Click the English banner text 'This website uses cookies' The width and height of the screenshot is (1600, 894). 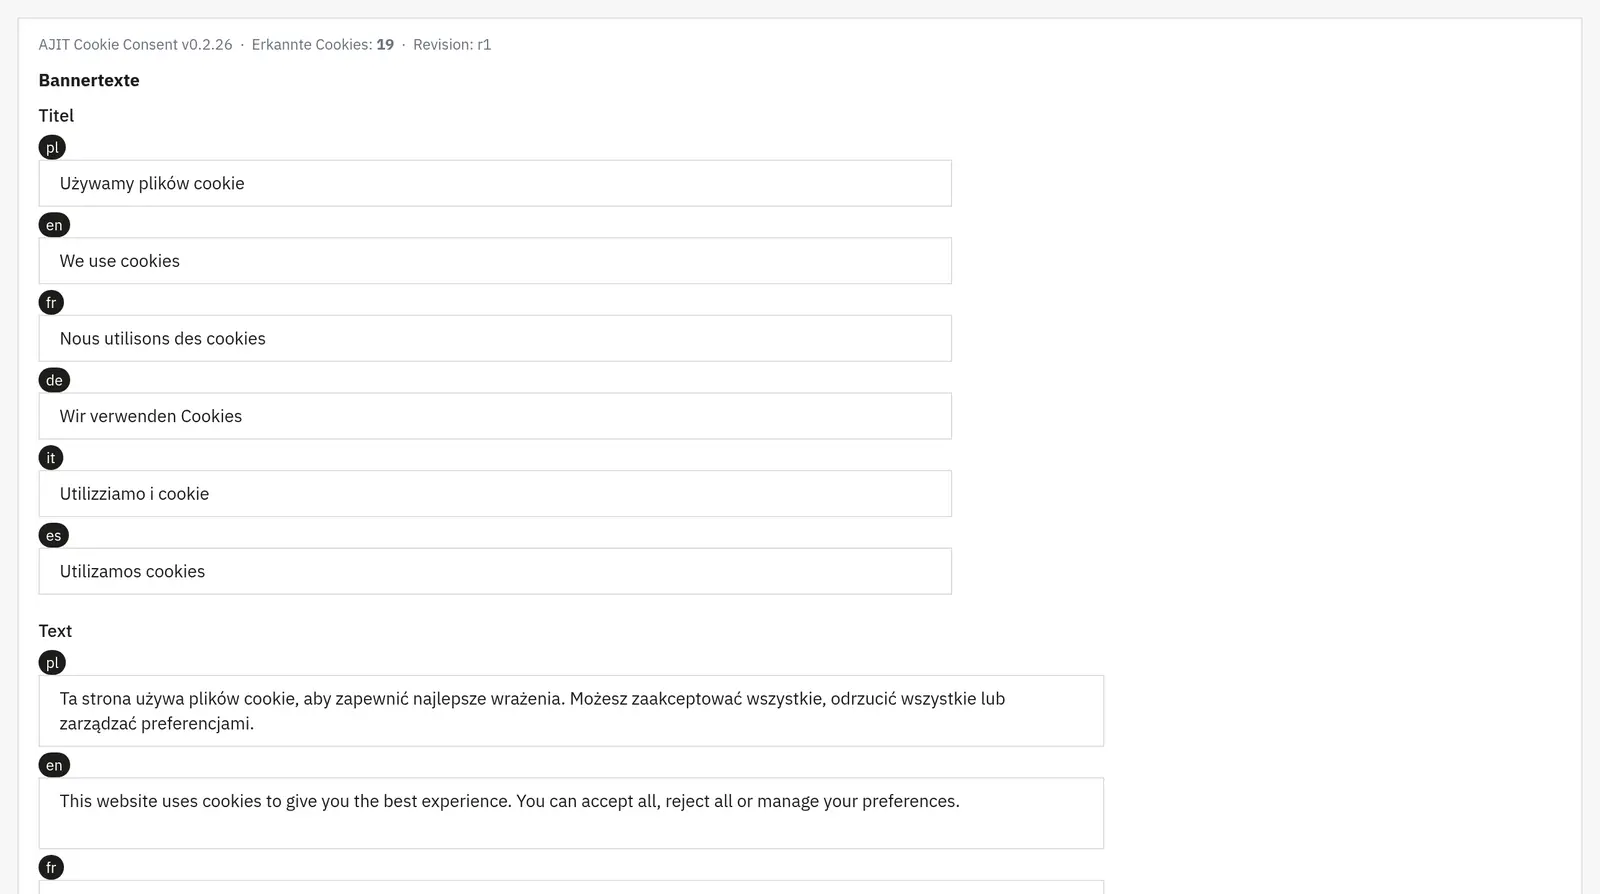(x=571, y=813)
